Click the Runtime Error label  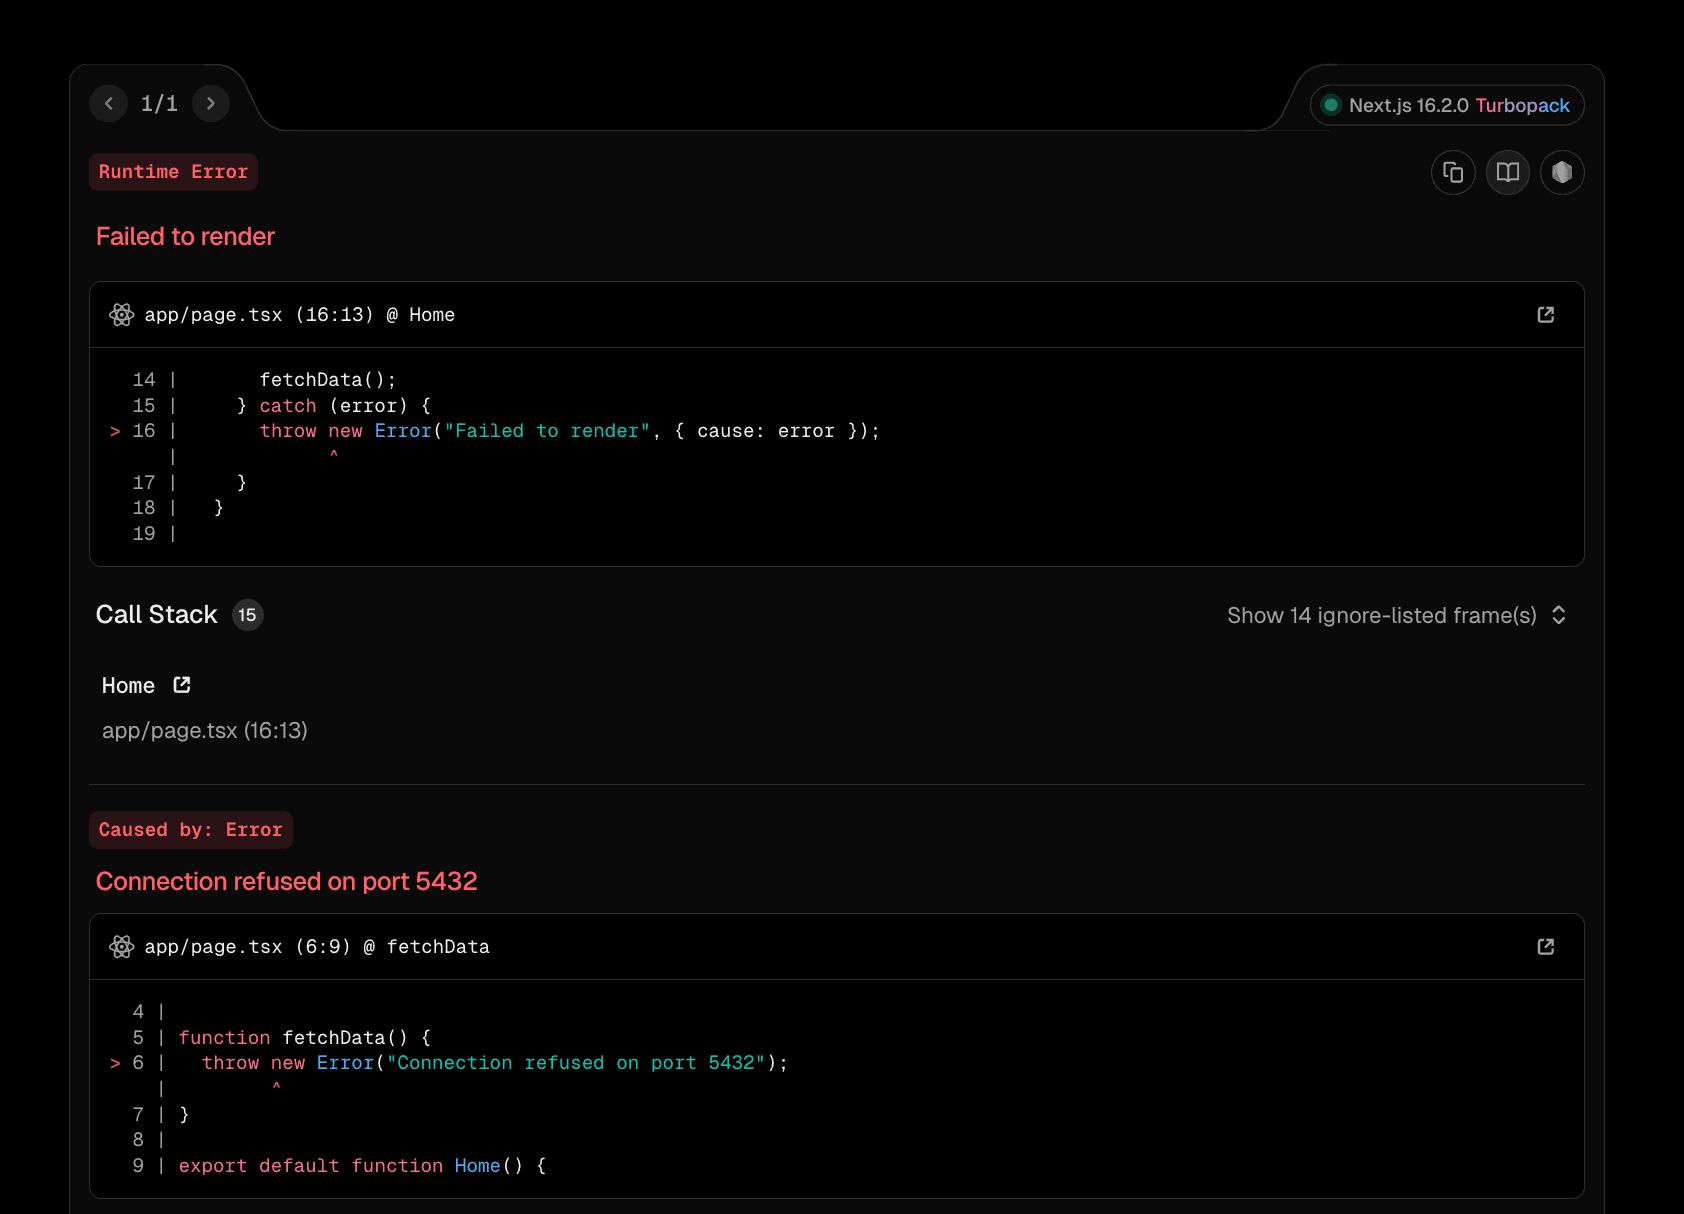coord(173,172)
